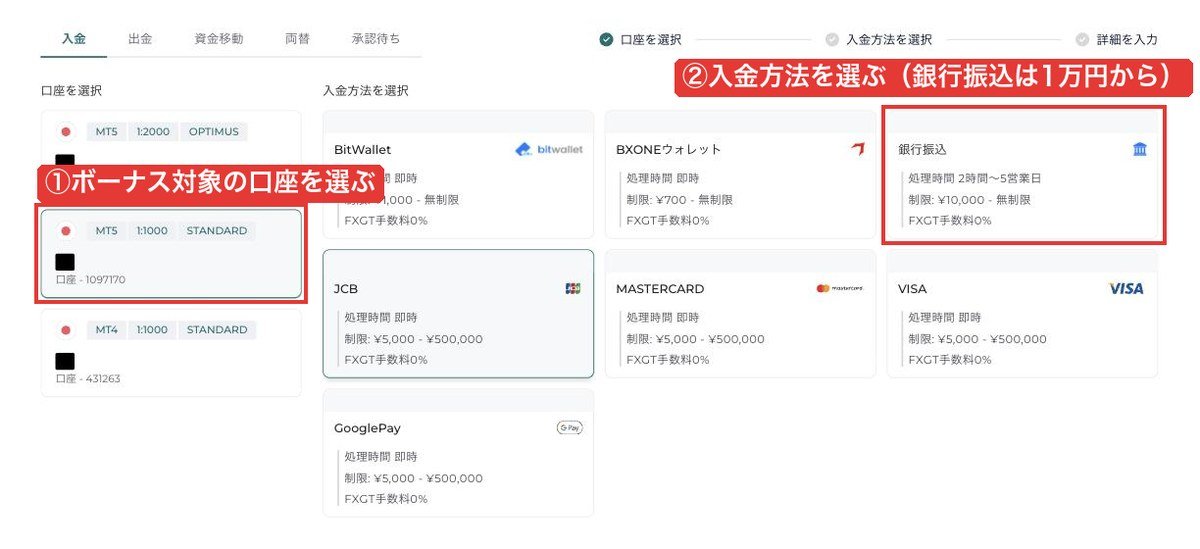
Task: Click the OPTIMUS account type badge
Action: (x=215, y=132)
